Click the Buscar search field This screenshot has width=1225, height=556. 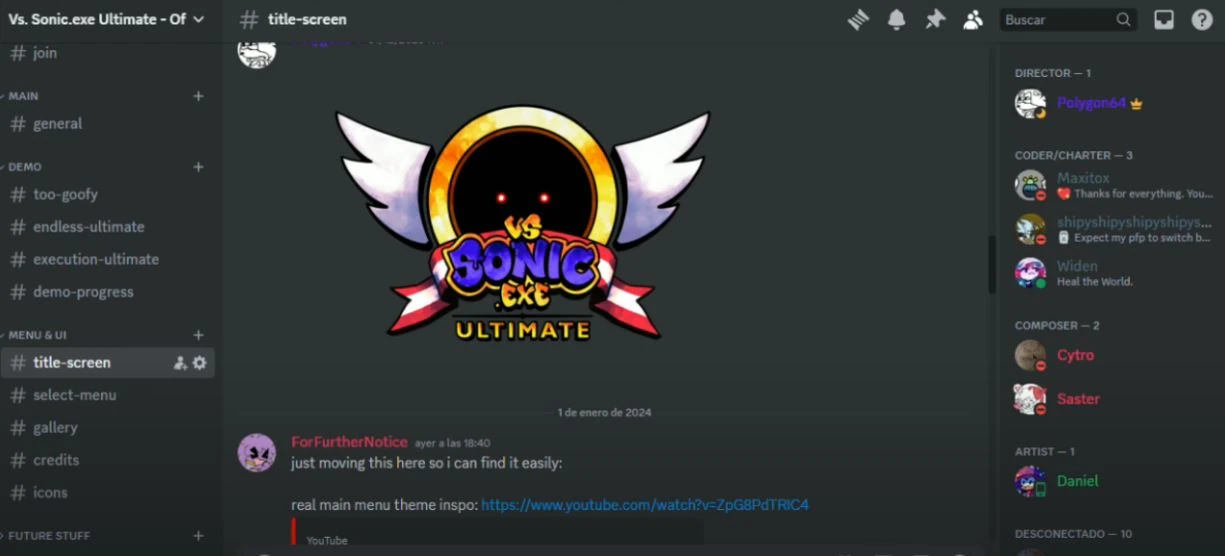click(1068, 19)
